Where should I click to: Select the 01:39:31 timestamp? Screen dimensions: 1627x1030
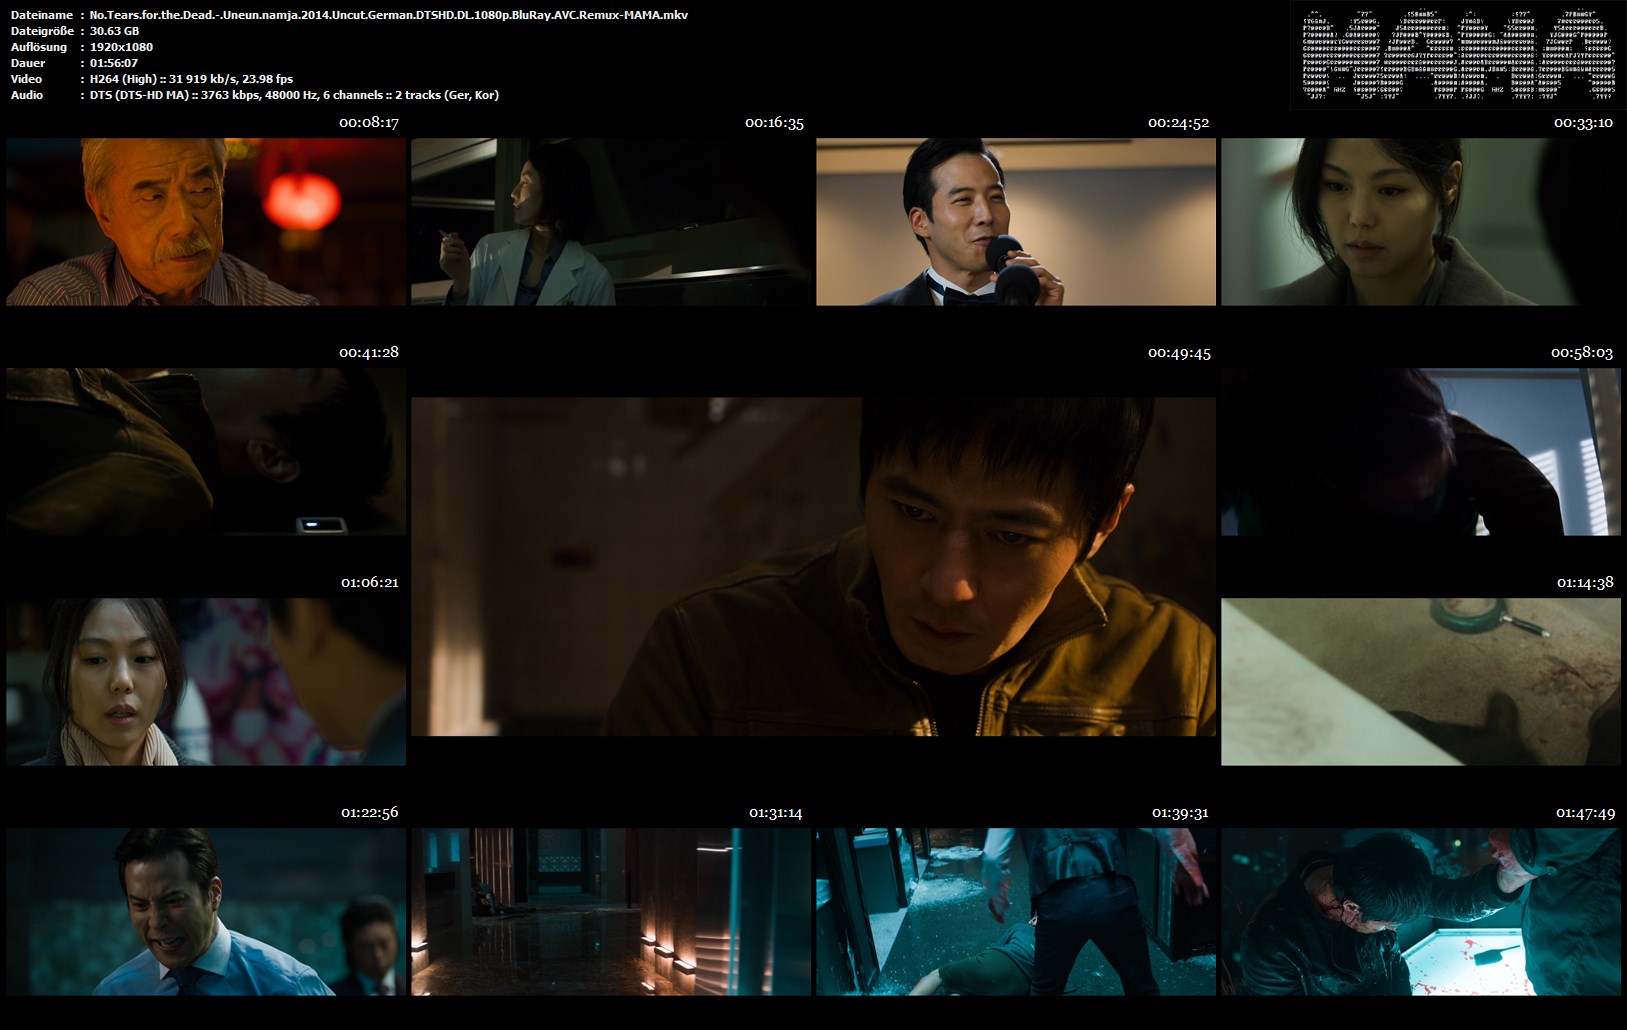pyautogui.click(x=1180, y=812)
